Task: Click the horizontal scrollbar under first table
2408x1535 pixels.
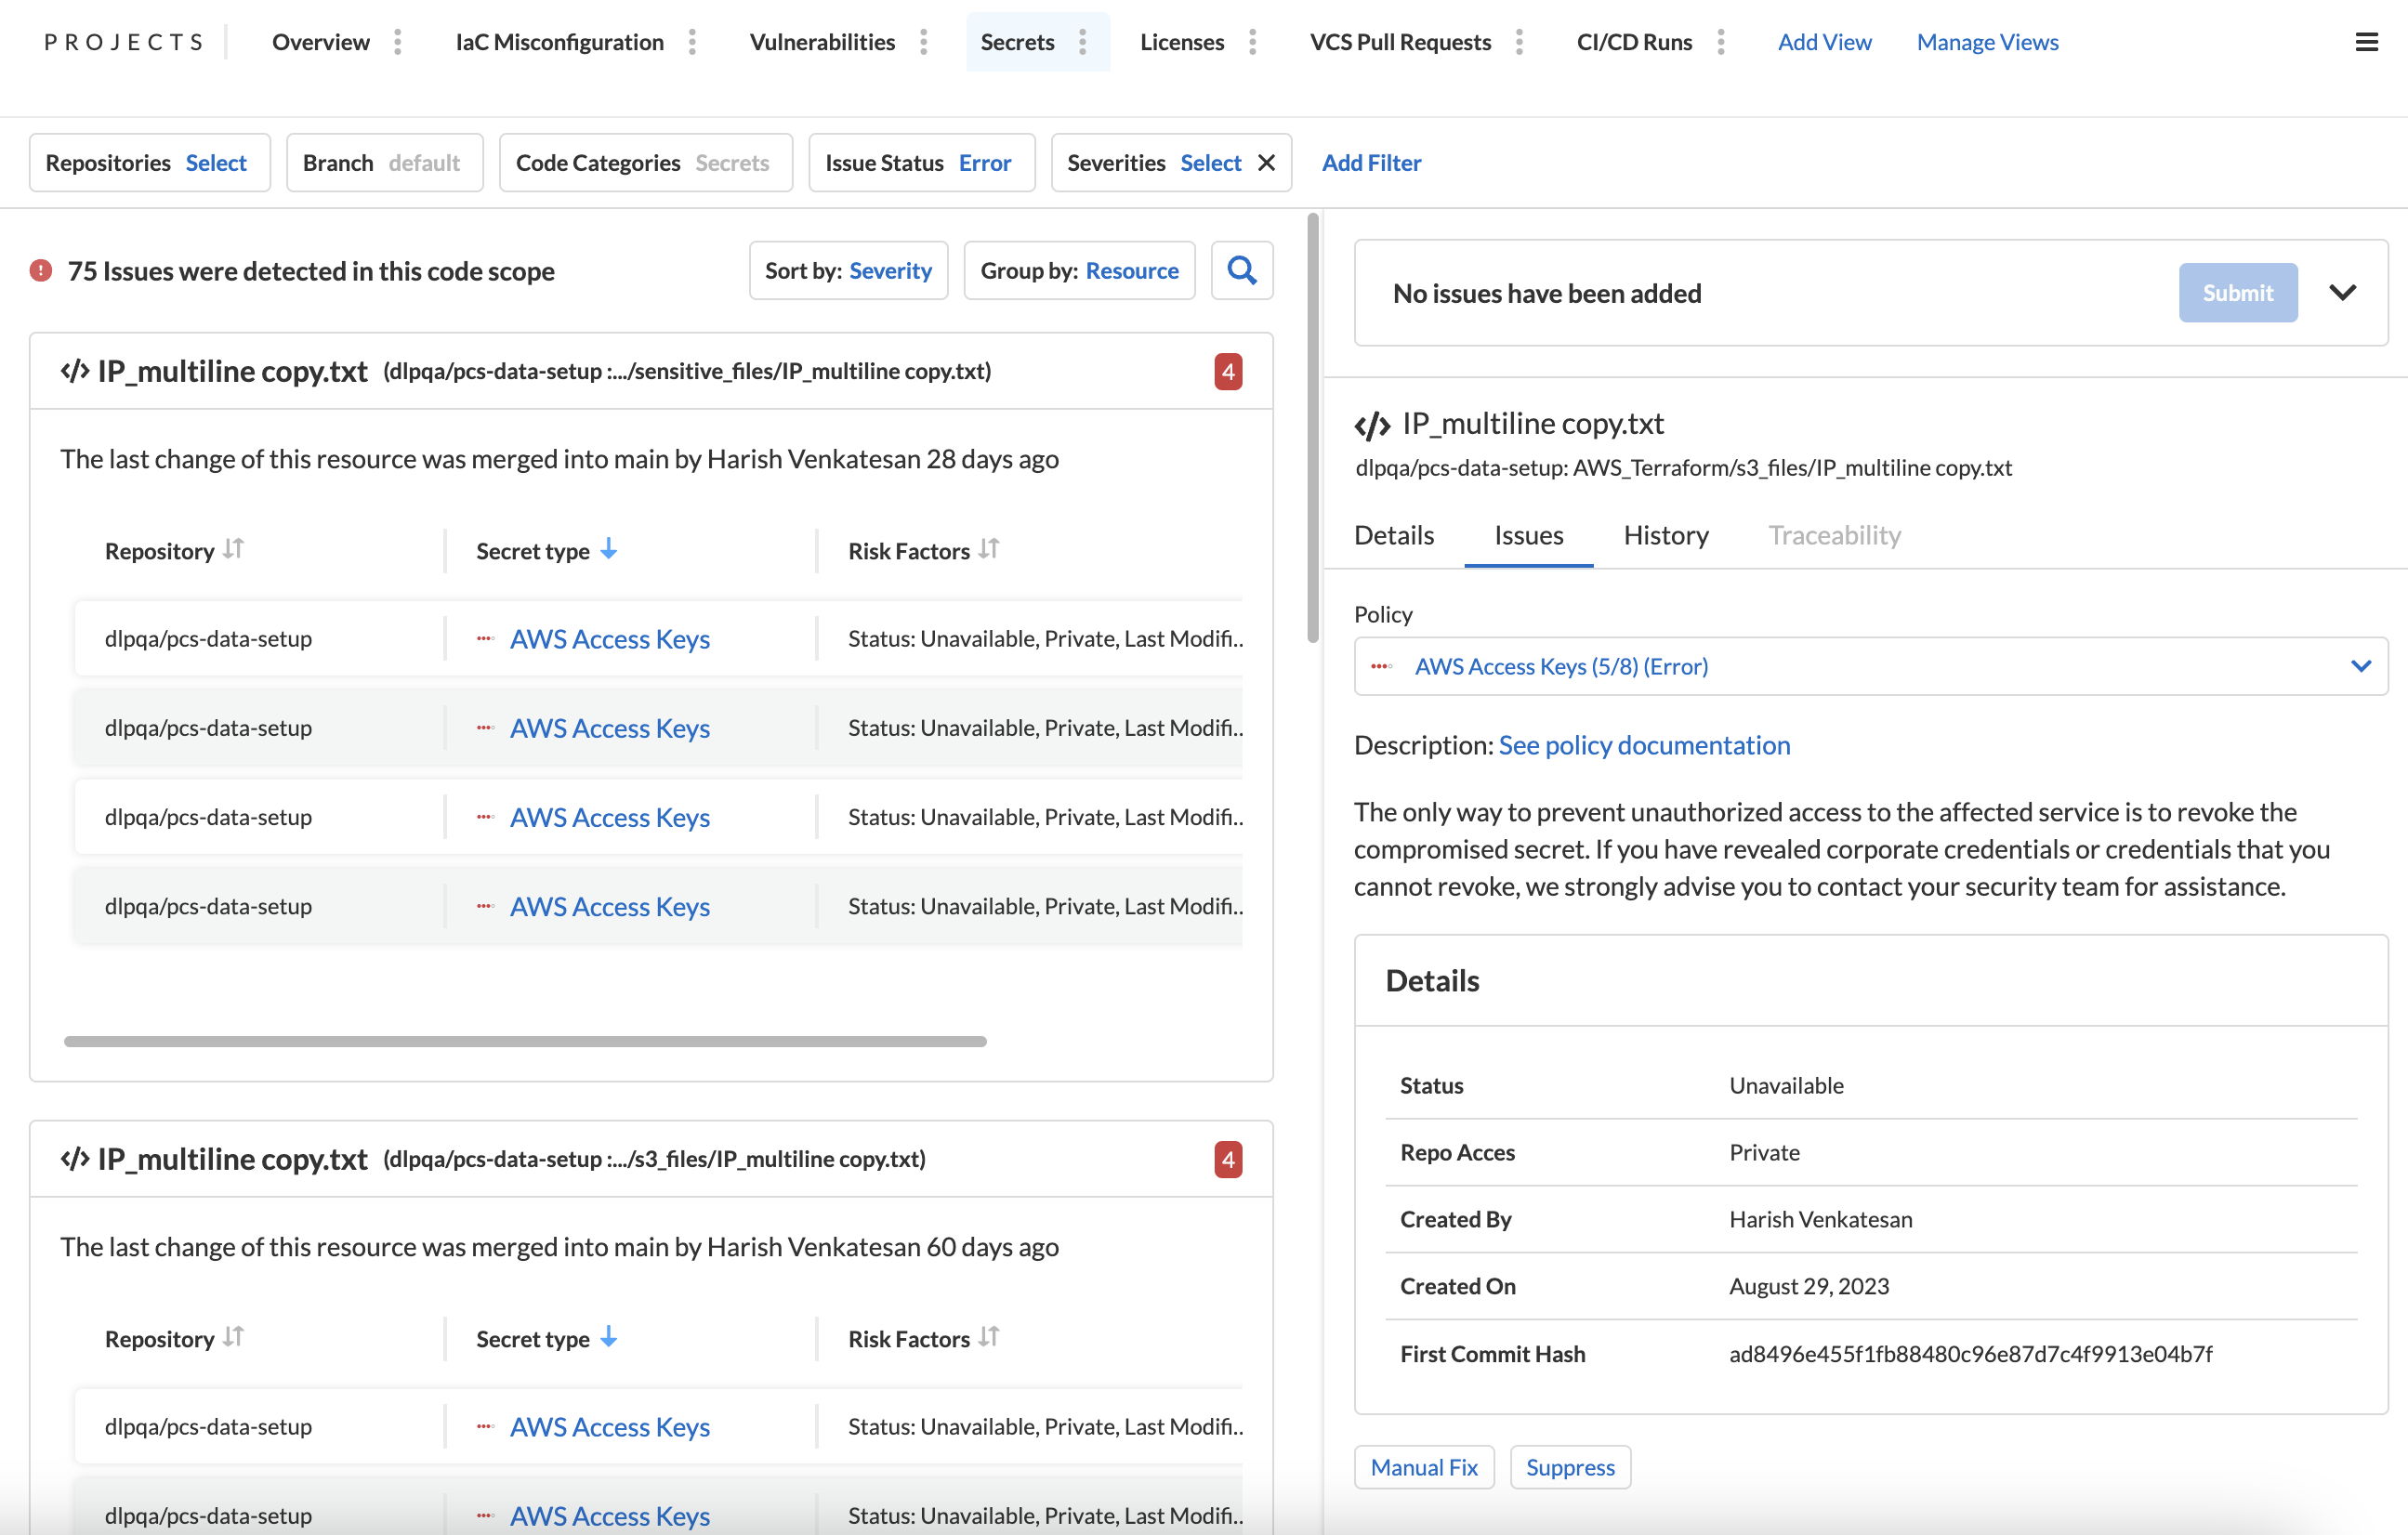Action: coord(525,1041)
